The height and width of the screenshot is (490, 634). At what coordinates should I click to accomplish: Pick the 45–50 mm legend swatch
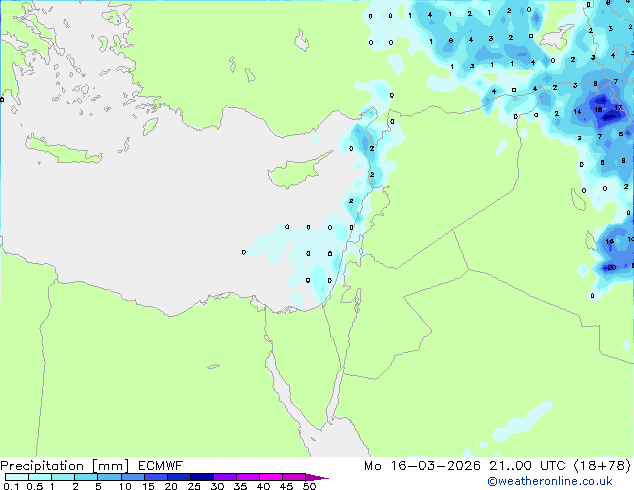point(294,477)
